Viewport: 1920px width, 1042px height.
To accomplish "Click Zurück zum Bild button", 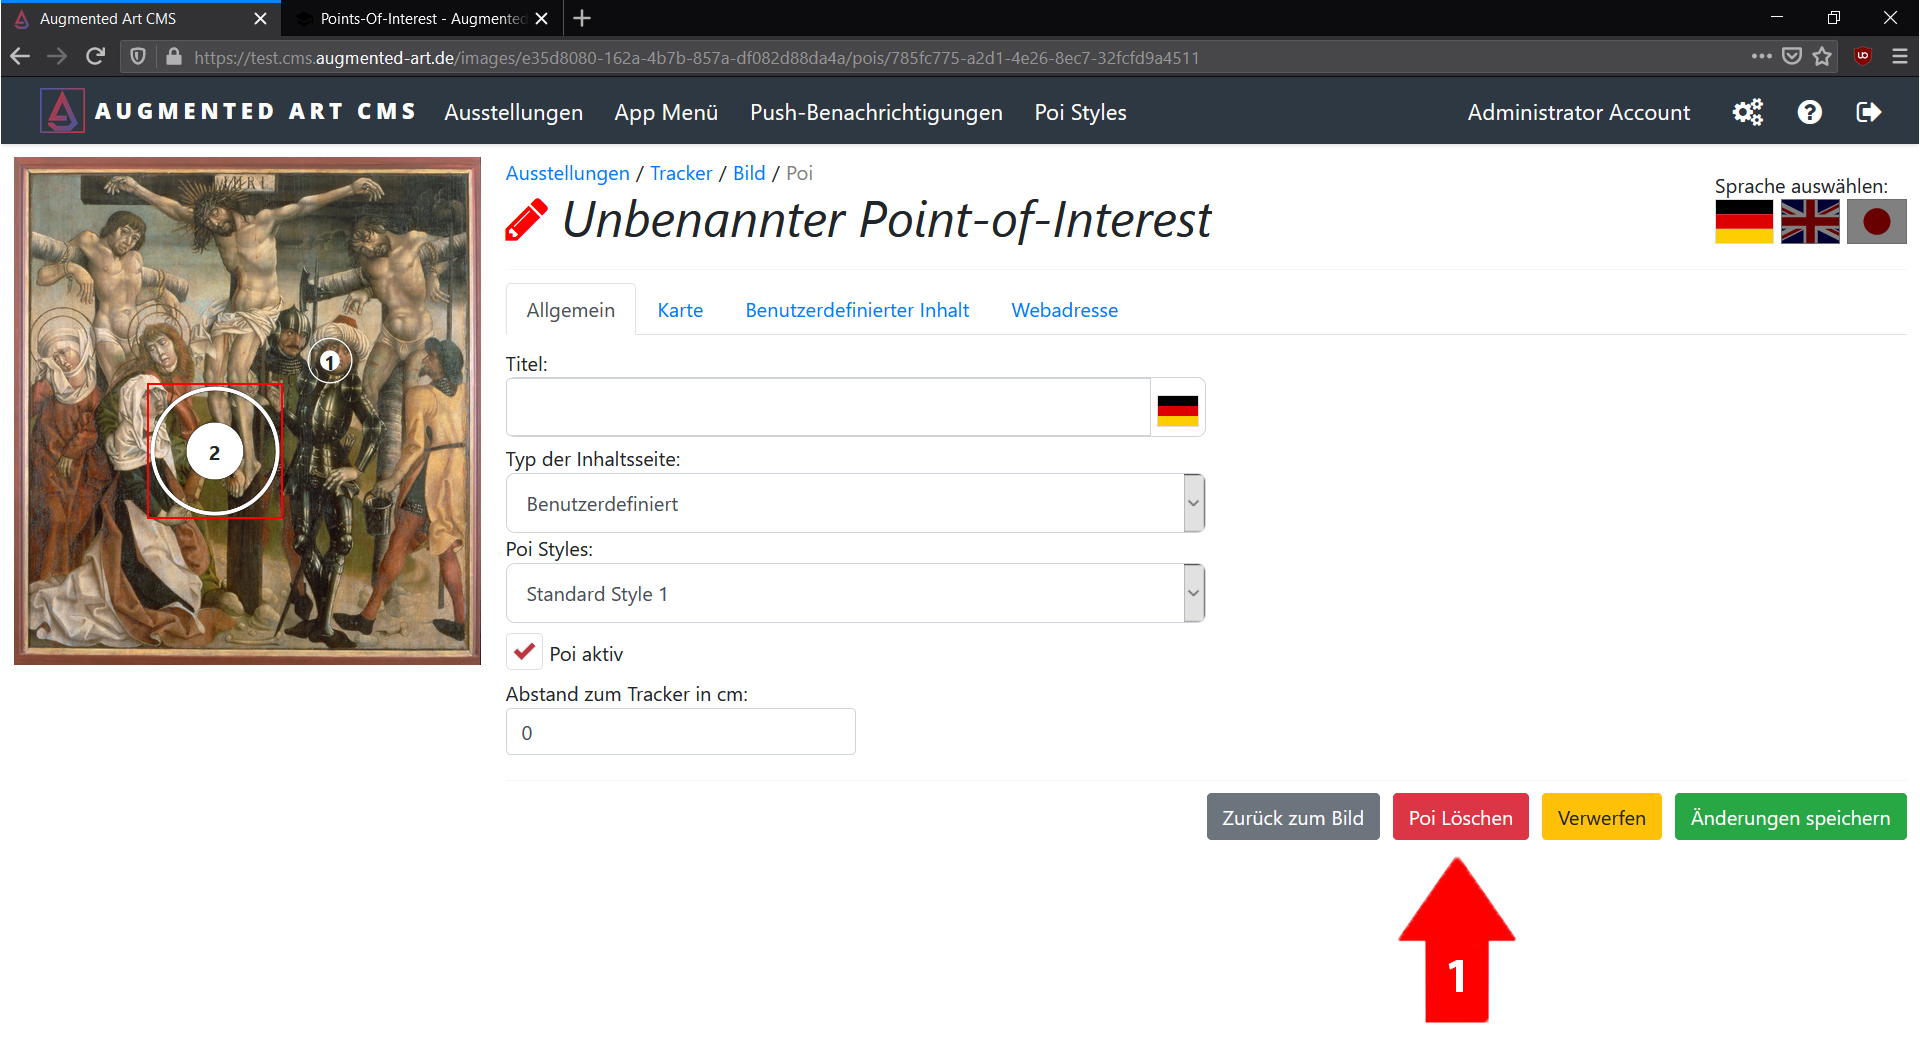I will [1293, 817].
